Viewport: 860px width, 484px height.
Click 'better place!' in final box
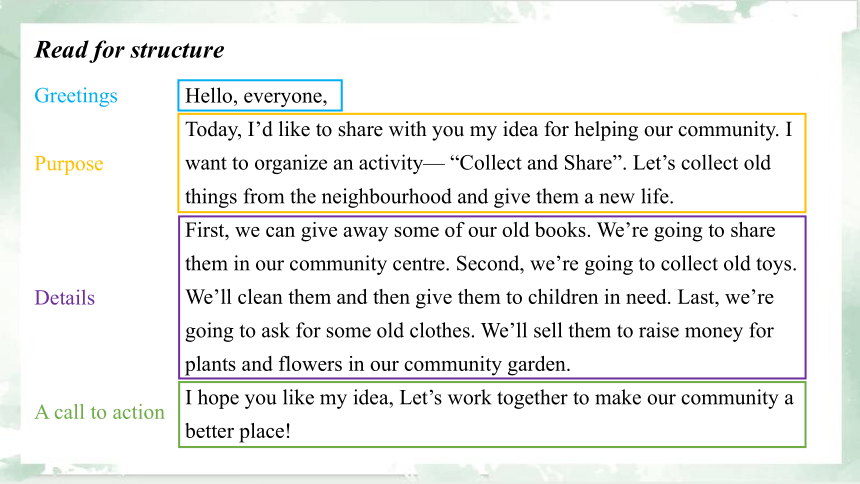click(237, 431)
